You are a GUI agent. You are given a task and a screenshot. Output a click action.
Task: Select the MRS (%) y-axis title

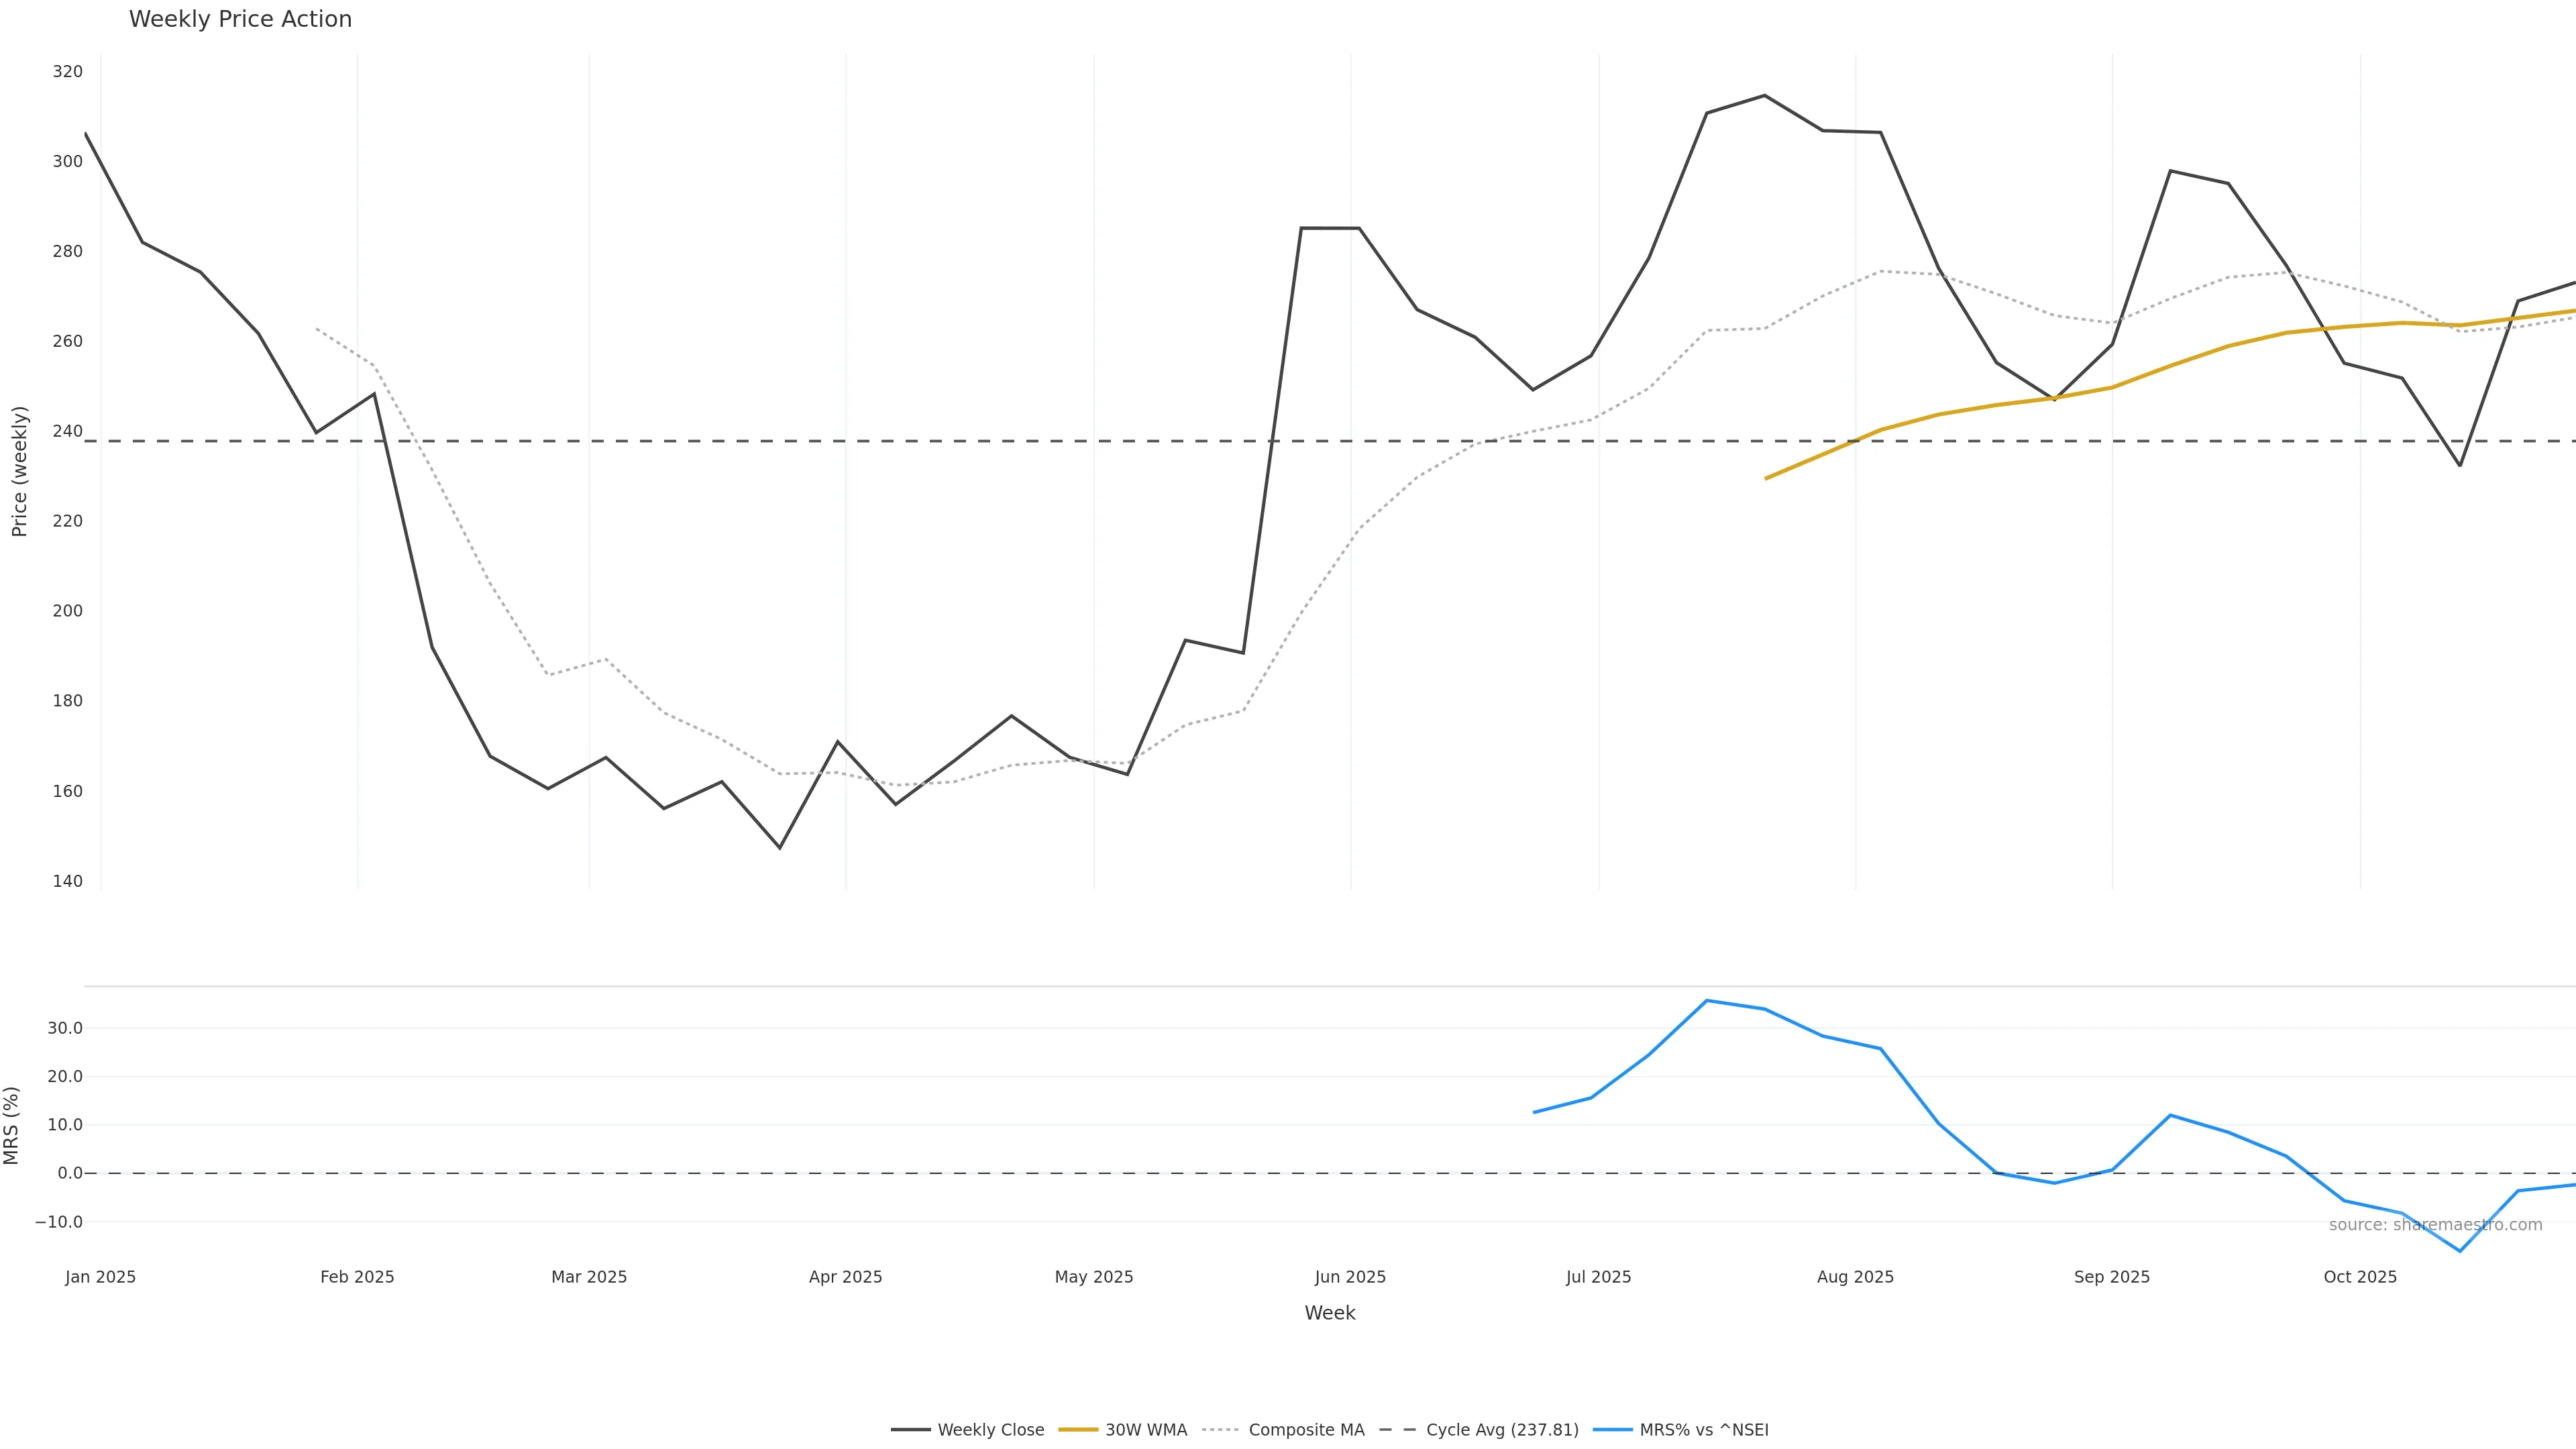coord(12,1125)
